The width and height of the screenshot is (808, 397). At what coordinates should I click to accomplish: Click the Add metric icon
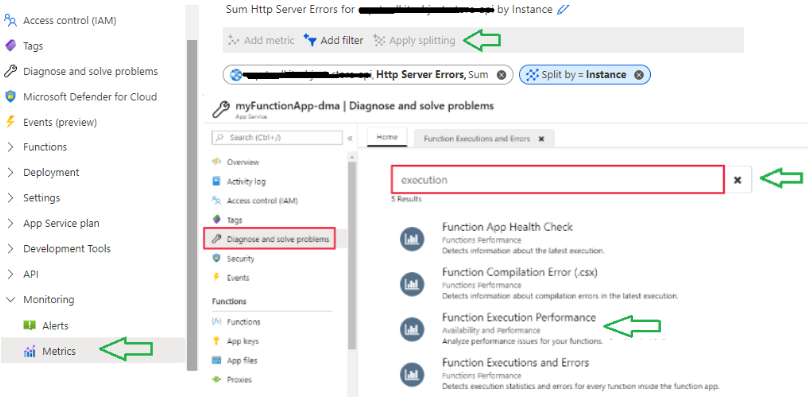[234, 40]
